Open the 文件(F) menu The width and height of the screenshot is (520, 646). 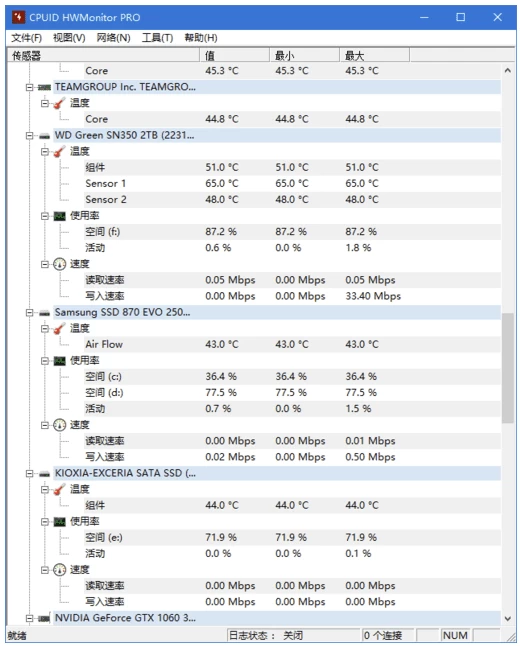[26, 38]
